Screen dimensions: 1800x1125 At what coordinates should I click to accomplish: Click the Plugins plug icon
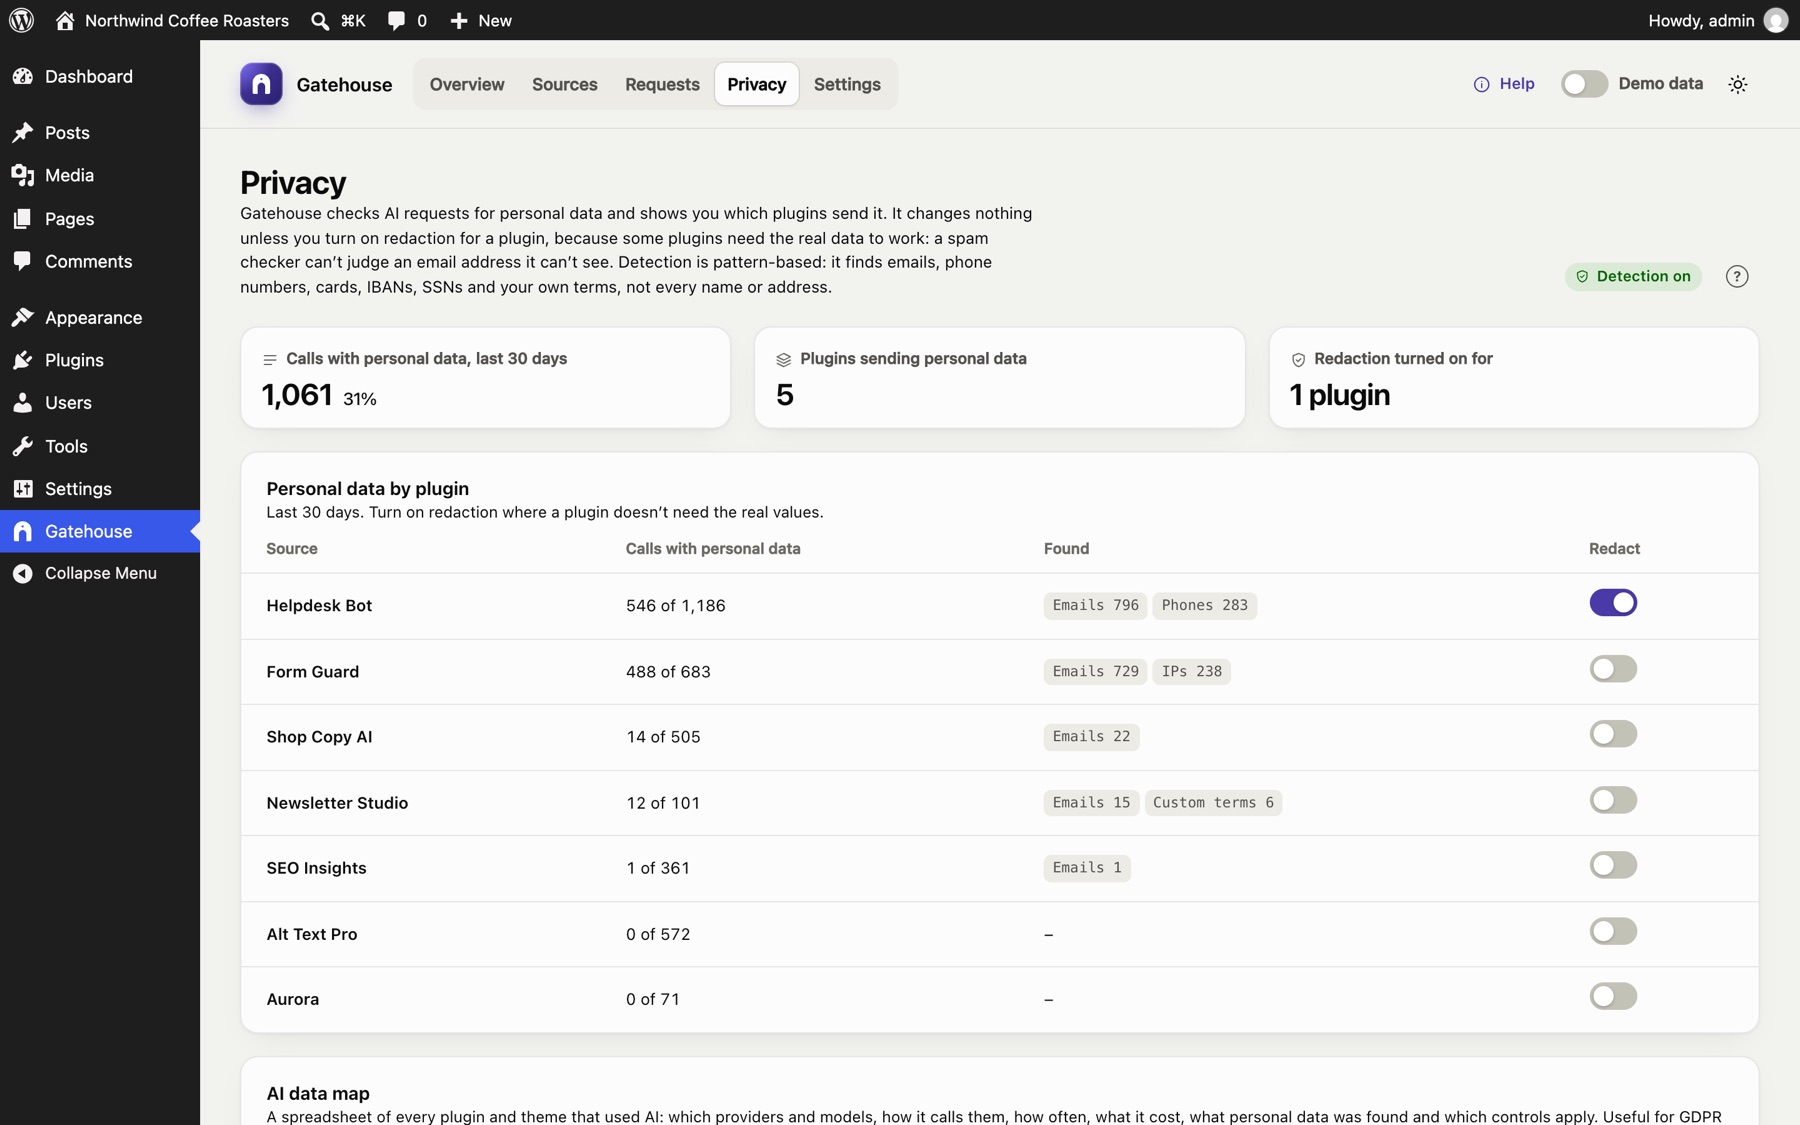23,360
